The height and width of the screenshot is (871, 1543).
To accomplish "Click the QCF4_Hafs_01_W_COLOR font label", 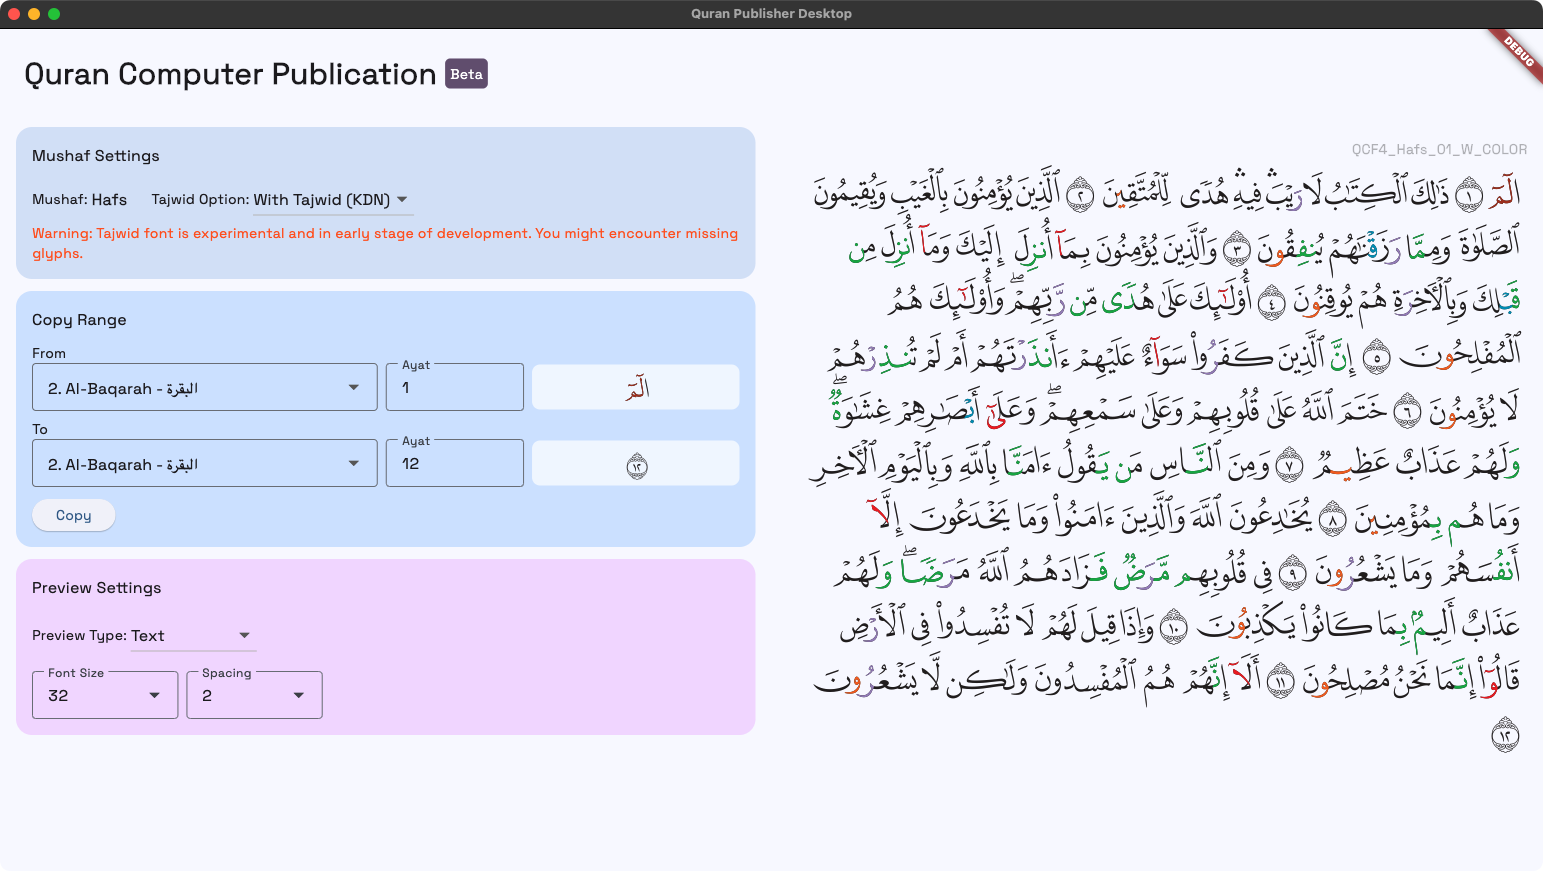I will pos(1439,150).
